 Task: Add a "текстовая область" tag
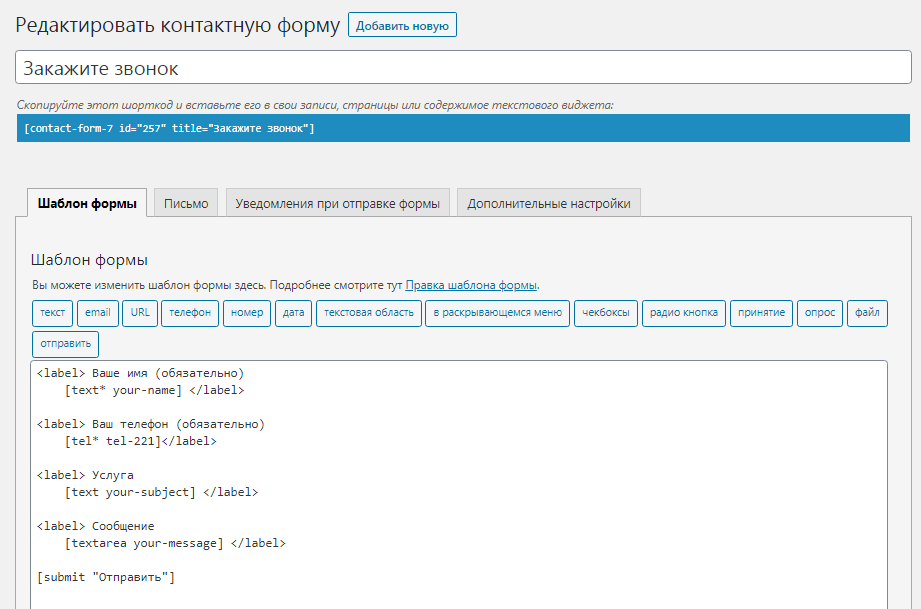(x=368, y=313)
